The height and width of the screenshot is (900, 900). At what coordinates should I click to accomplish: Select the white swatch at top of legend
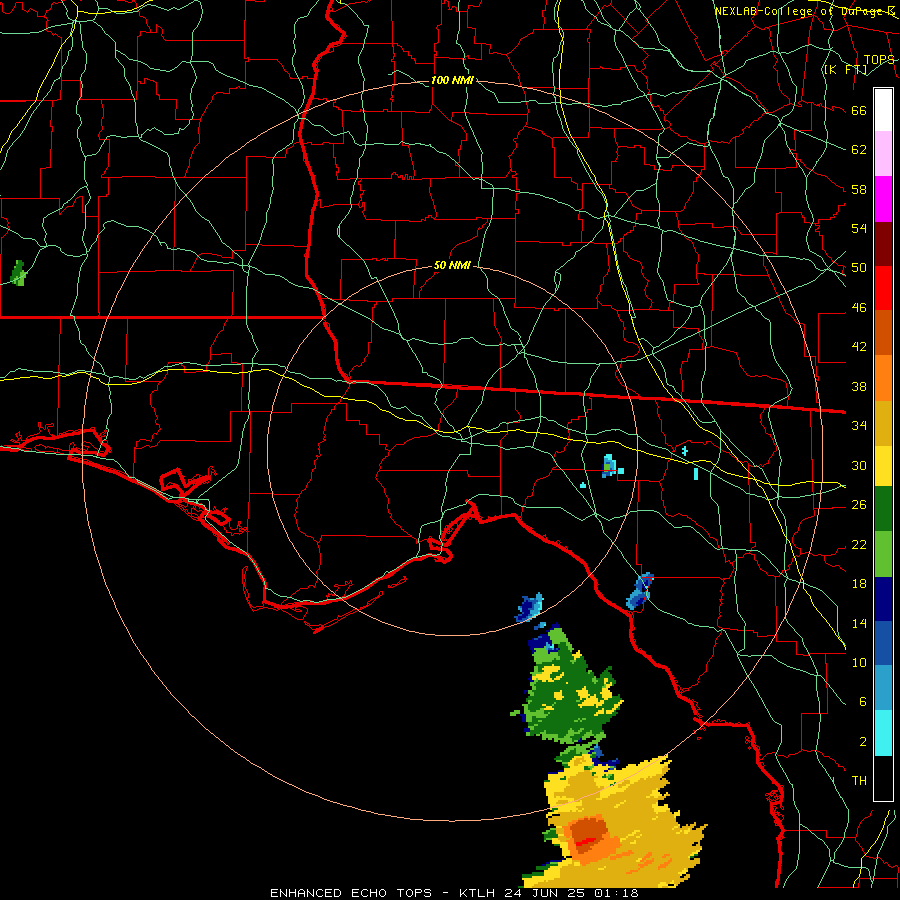click(883, 110)
